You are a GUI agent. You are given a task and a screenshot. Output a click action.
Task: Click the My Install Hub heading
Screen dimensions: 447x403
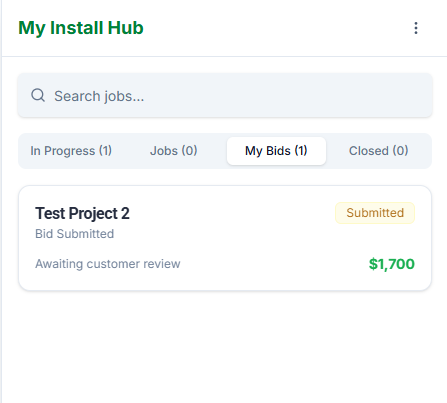pyautogui.click(x=81, y=28)
